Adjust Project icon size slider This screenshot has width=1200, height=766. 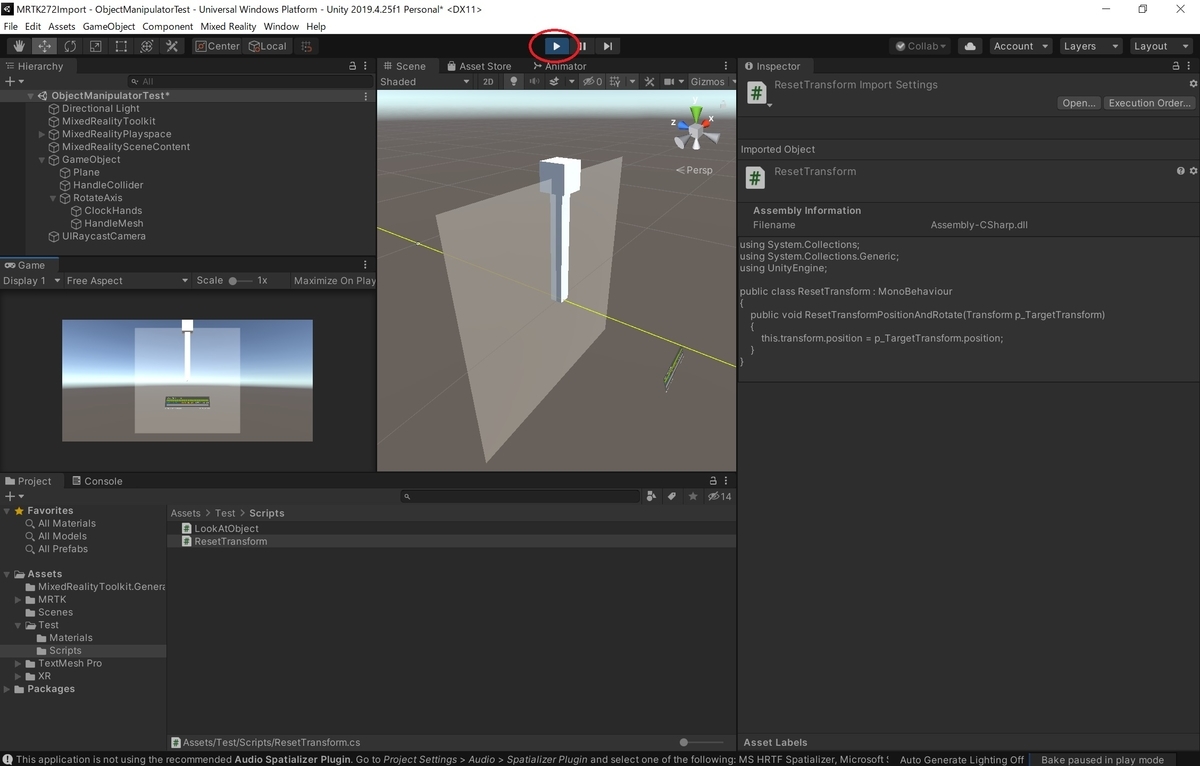pos(703,742)
